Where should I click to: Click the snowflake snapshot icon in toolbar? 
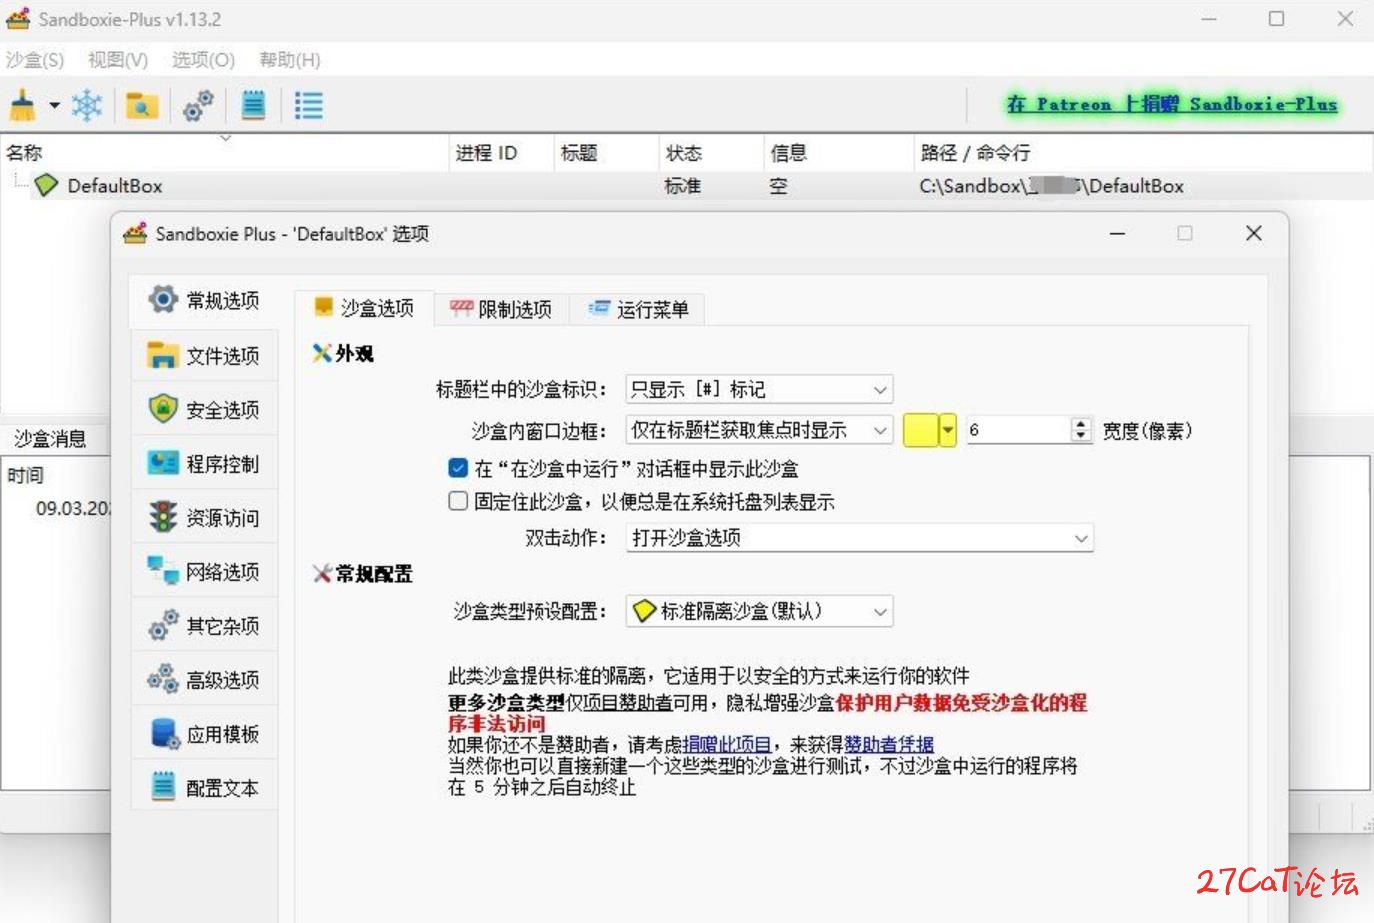coord(87,105)
